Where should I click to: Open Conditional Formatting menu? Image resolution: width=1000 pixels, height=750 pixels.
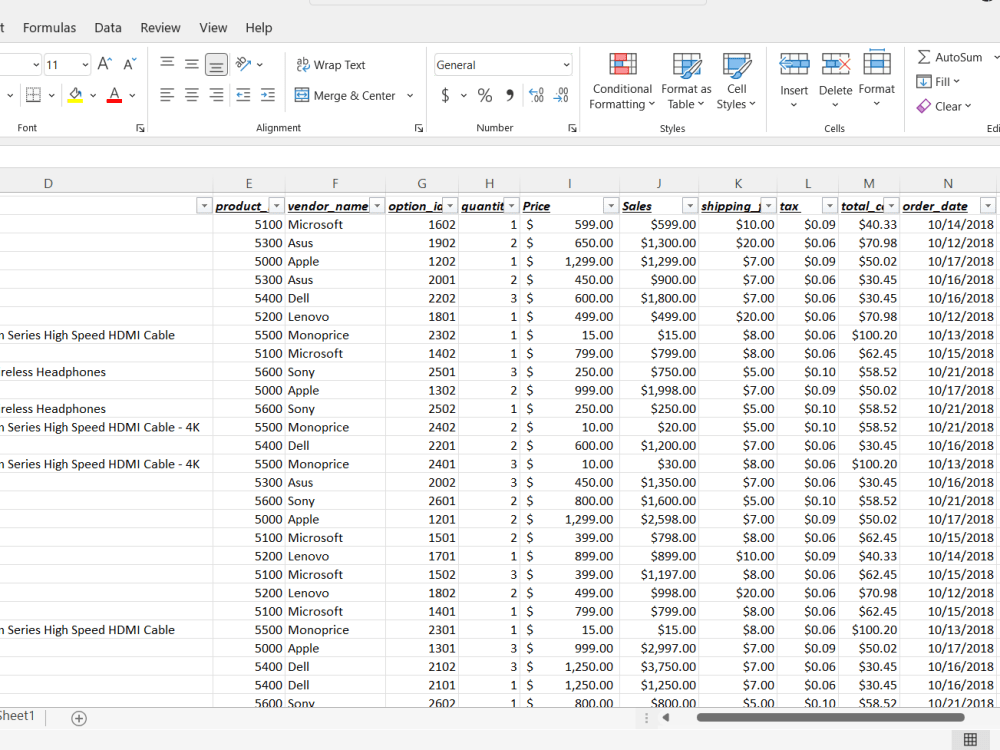[622, 82]
